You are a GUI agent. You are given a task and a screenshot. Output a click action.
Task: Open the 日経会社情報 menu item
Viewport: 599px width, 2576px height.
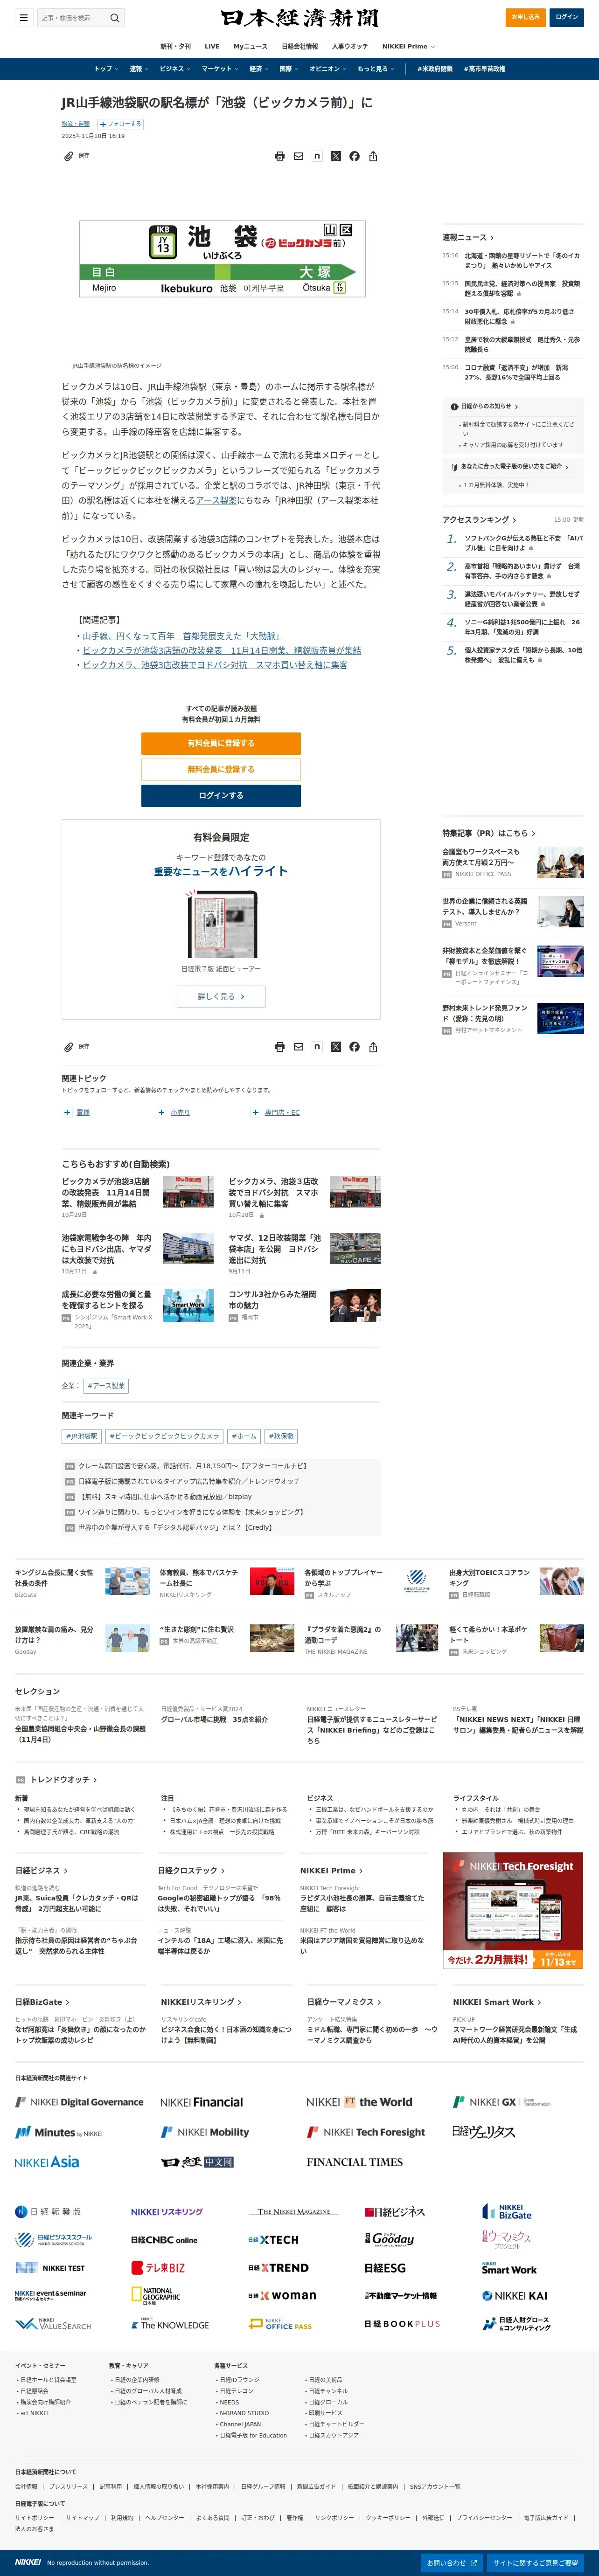tap(300, 46)
